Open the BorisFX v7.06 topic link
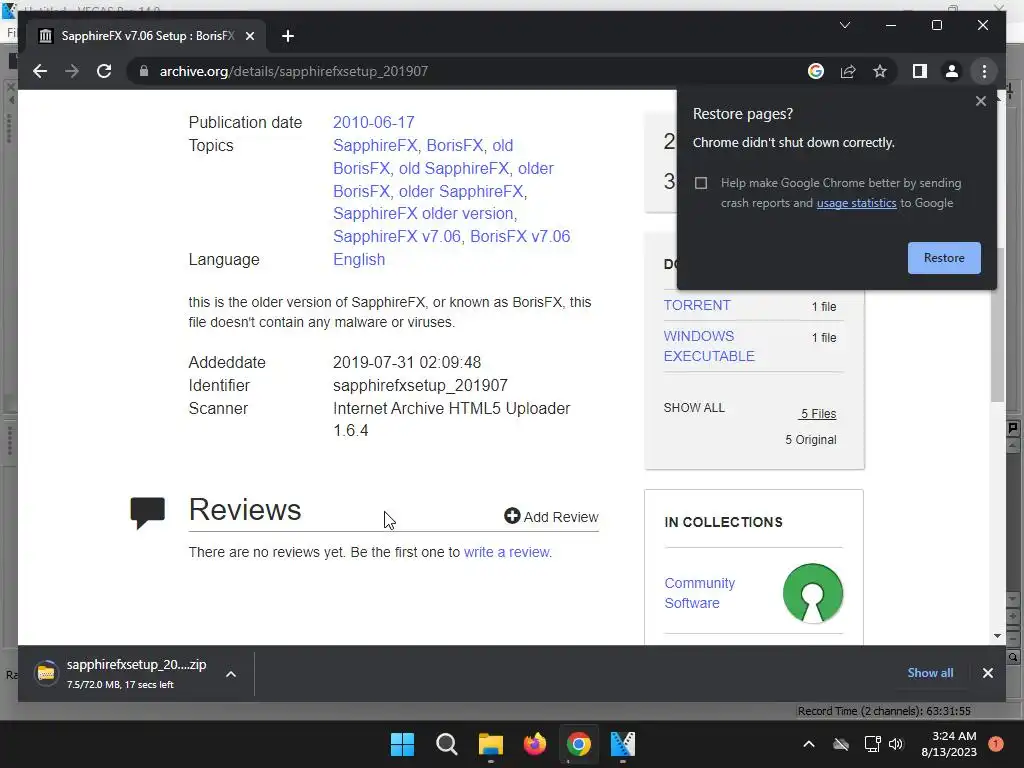 (x=520, y=236)
